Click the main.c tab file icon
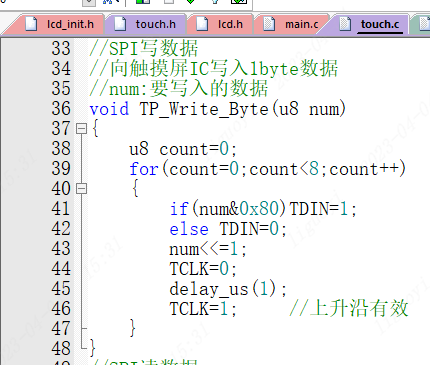This screenshot has width=430, height=365. click(x=269, y=24)
